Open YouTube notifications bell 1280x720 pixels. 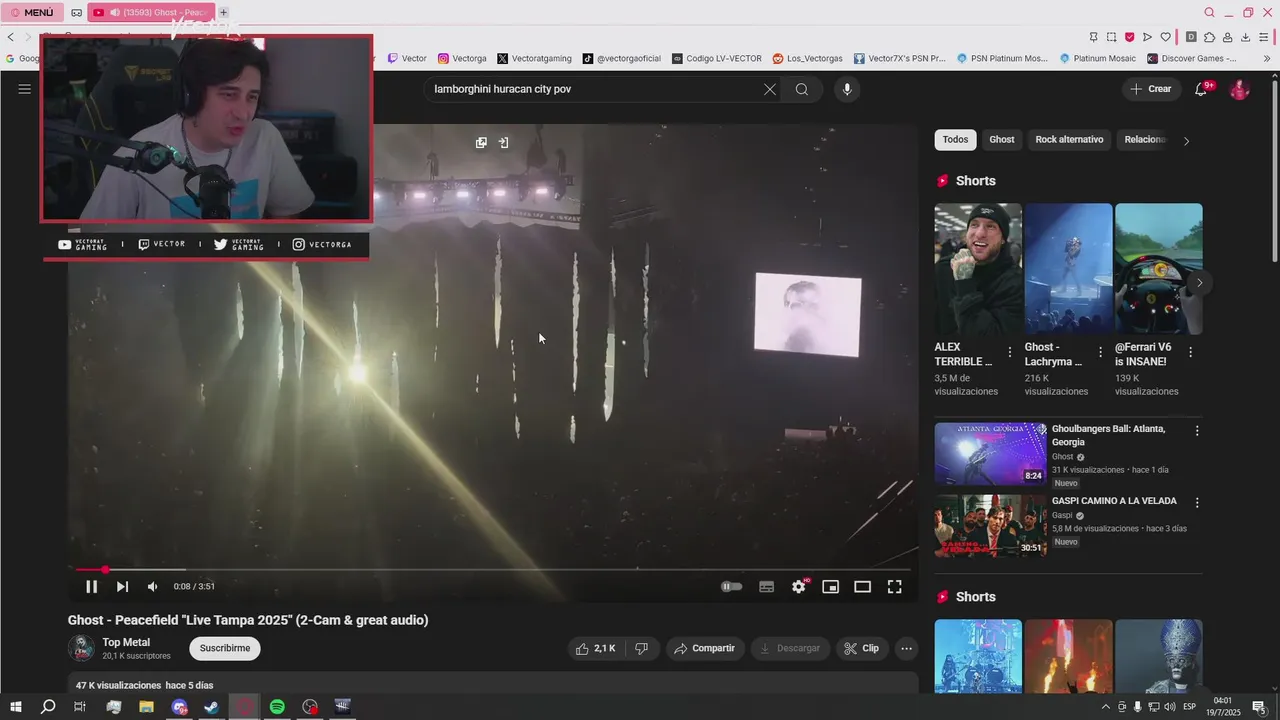click(x=1202, y=89)
